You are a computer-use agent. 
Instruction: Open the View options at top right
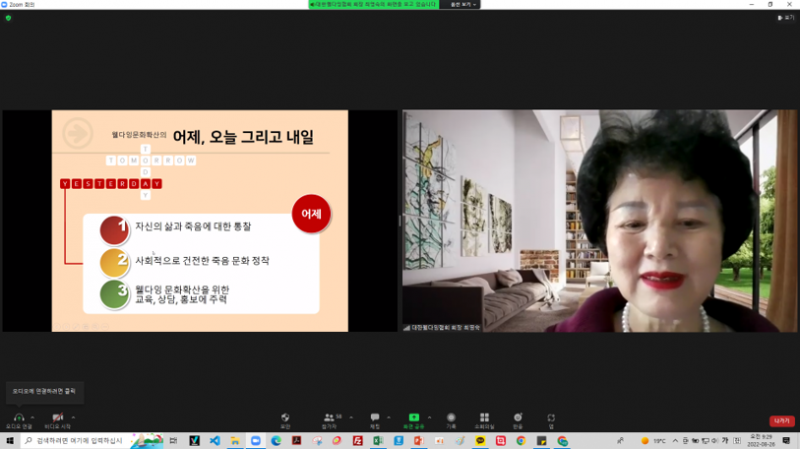coord(785,17)
